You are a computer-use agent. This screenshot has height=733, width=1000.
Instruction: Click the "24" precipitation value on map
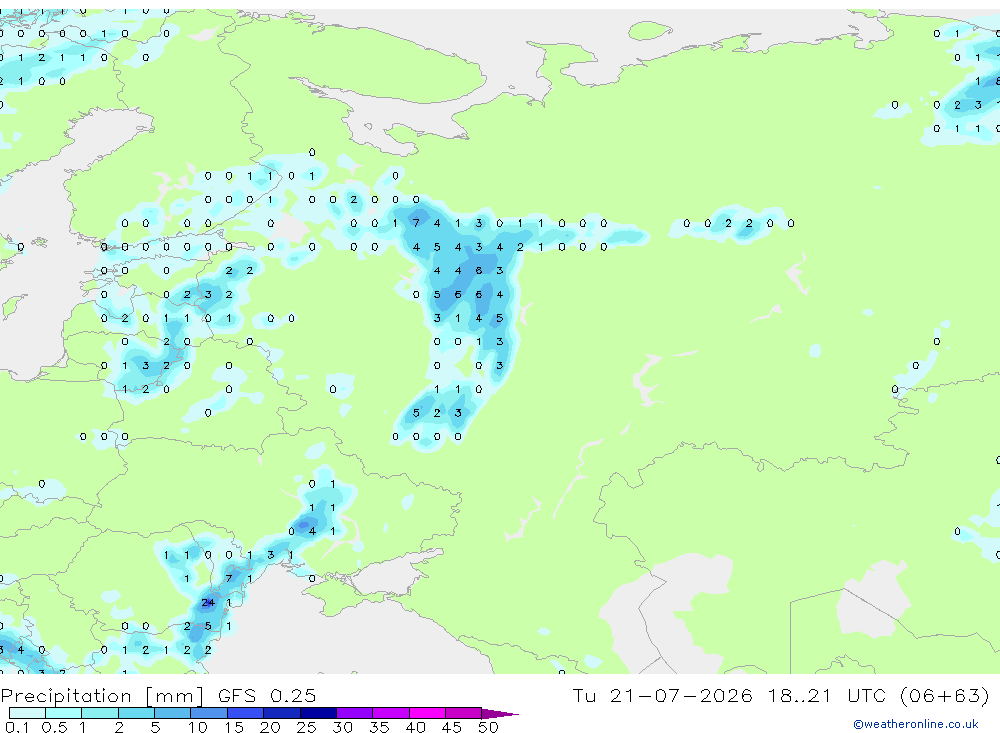tap(208, 602)
